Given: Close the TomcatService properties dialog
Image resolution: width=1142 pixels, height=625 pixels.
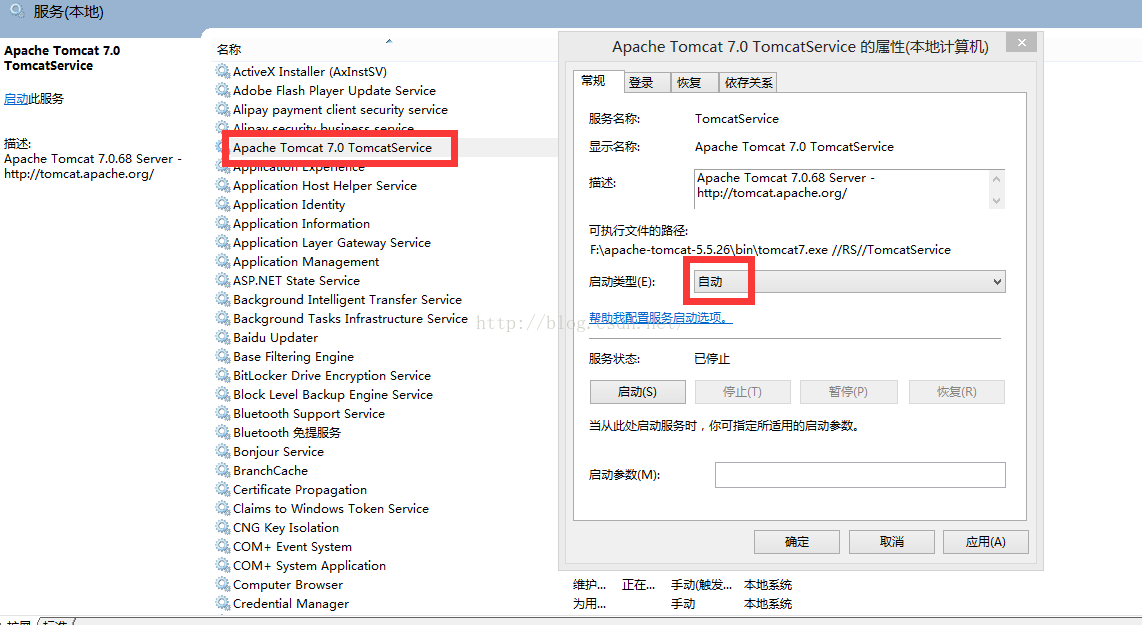Looking at the screenshot, I should click(1022, 42).
